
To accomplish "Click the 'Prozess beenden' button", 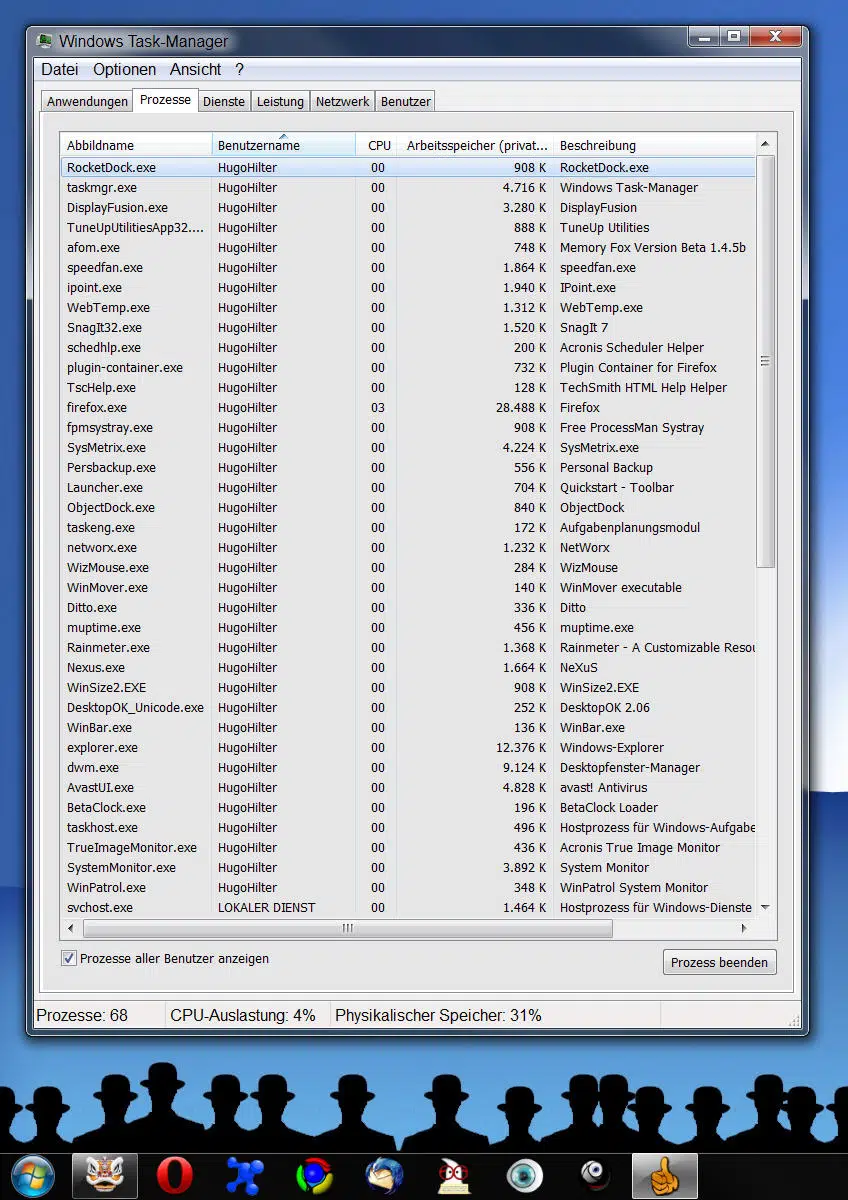I will [719, 962].
